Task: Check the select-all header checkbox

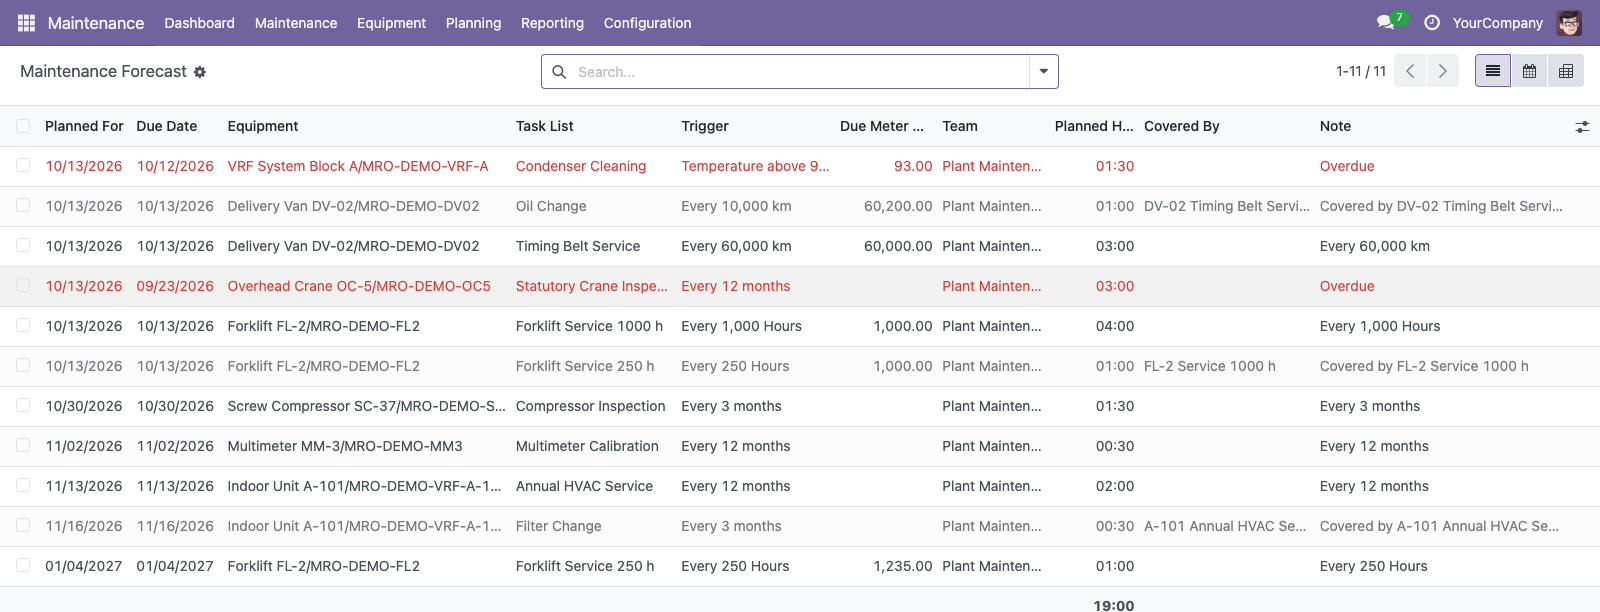Action: [23, 126]
